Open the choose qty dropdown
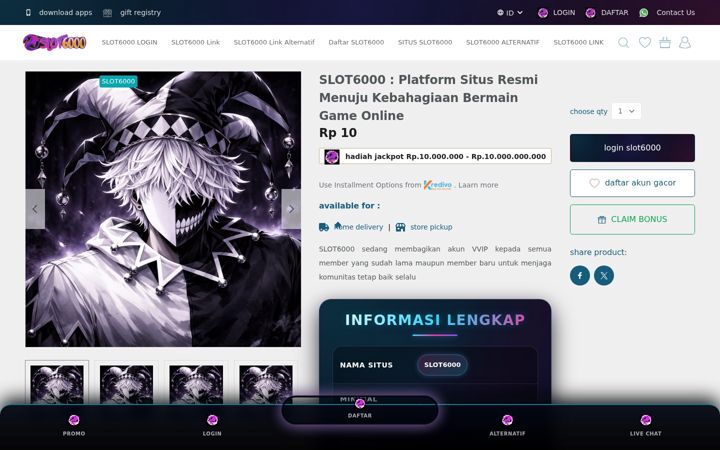Viewport: 720px width, 450px height. point(626,111)
